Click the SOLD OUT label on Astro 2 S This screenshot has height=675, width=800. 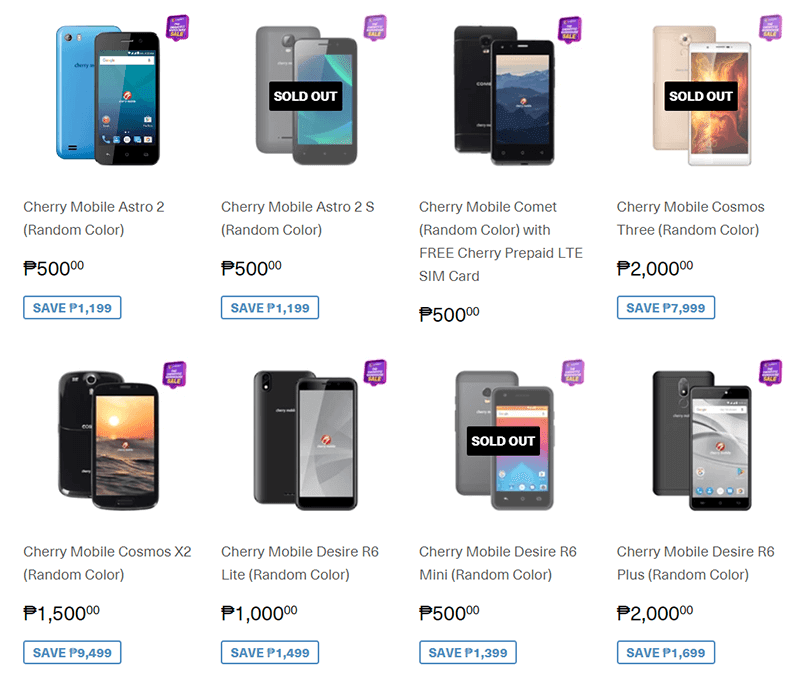point(303,97)
